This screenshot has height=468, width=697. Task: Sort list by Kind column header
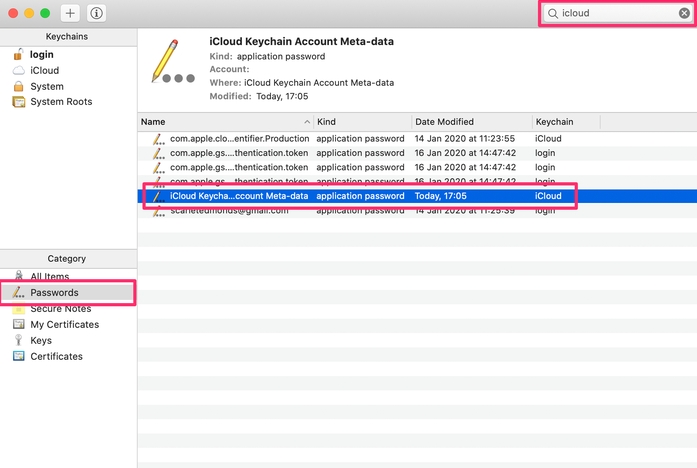[x=363, y=122]
